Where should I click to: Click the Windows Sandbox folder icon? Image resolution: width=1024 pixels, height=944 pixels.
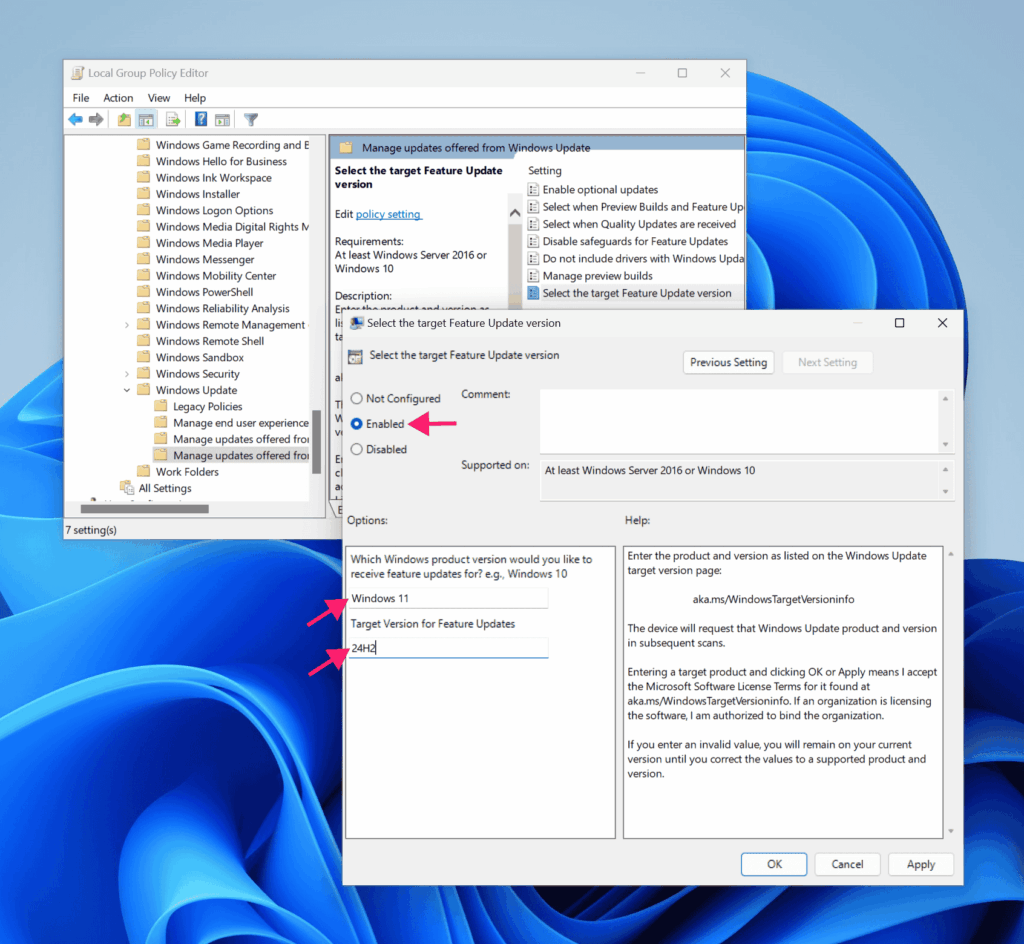click(144, 357)
